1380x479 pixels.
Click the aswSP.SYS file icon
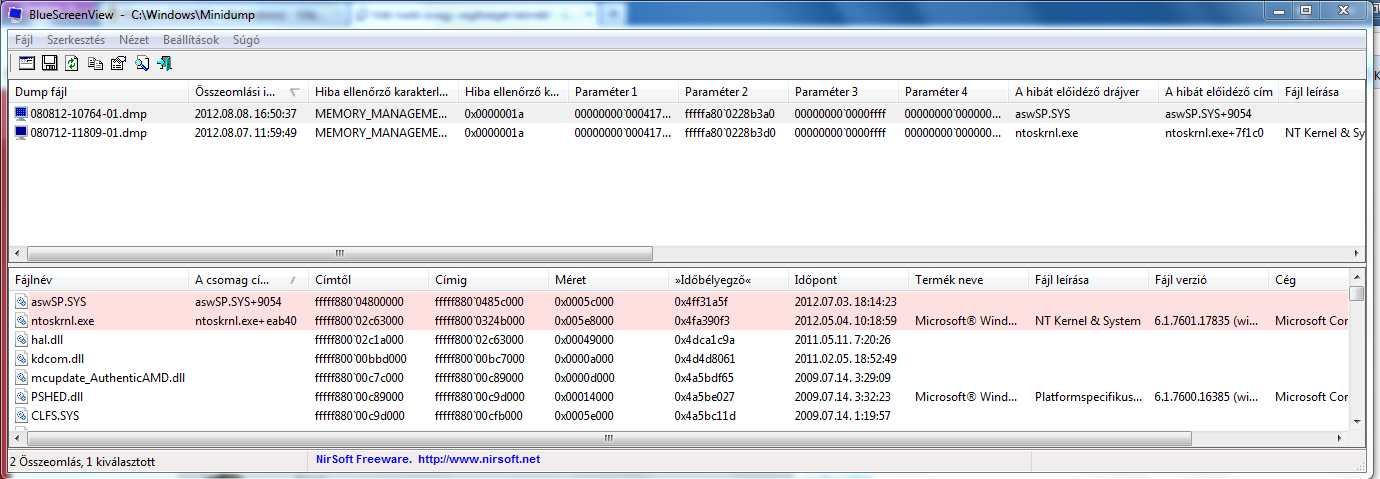click(x=21, y=301)
